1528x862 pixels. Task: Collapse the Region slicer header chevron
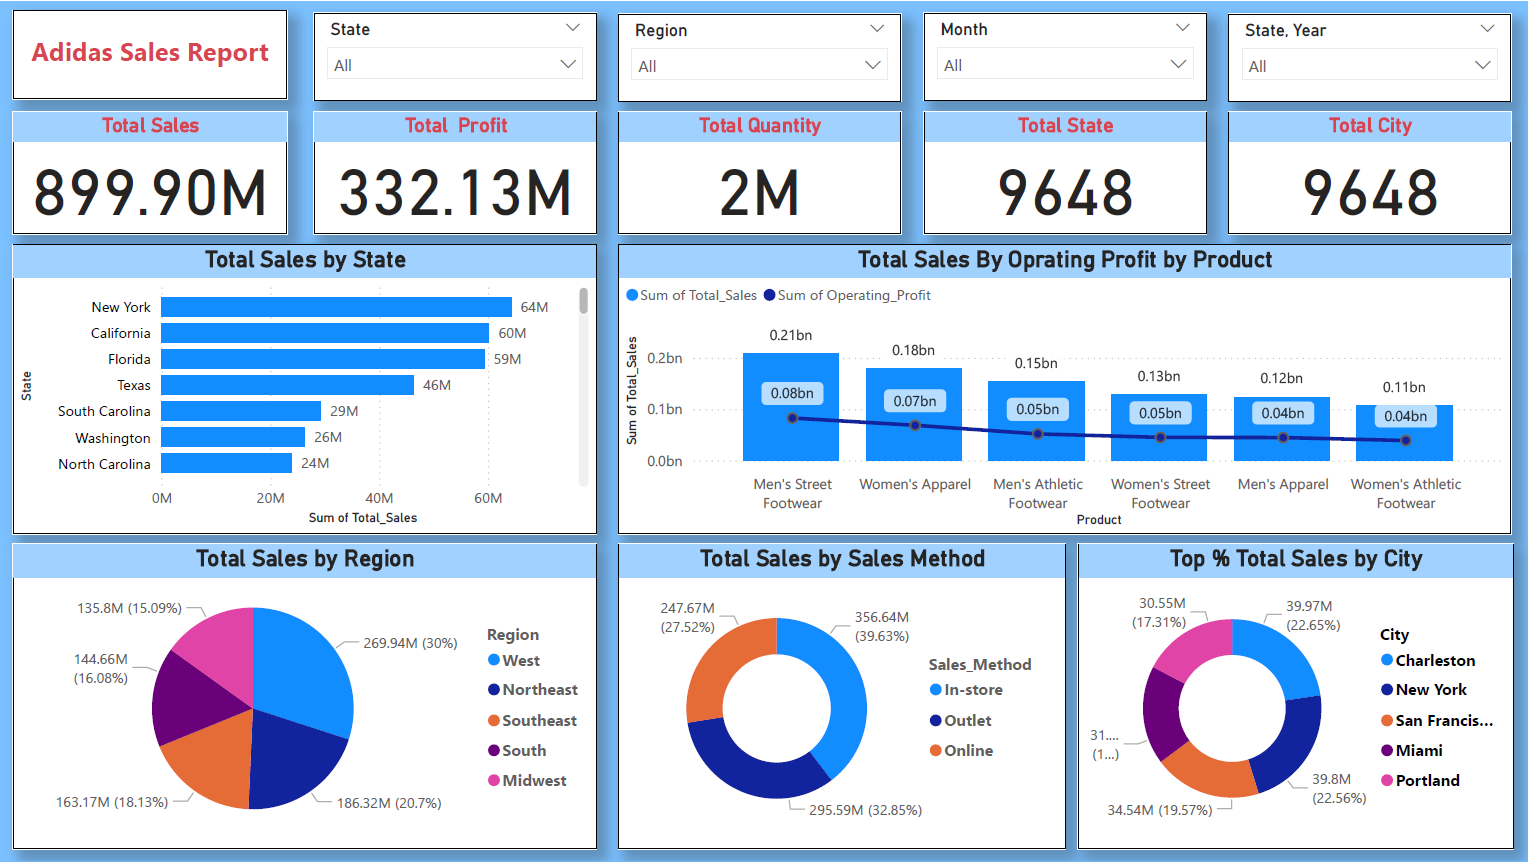877,29
